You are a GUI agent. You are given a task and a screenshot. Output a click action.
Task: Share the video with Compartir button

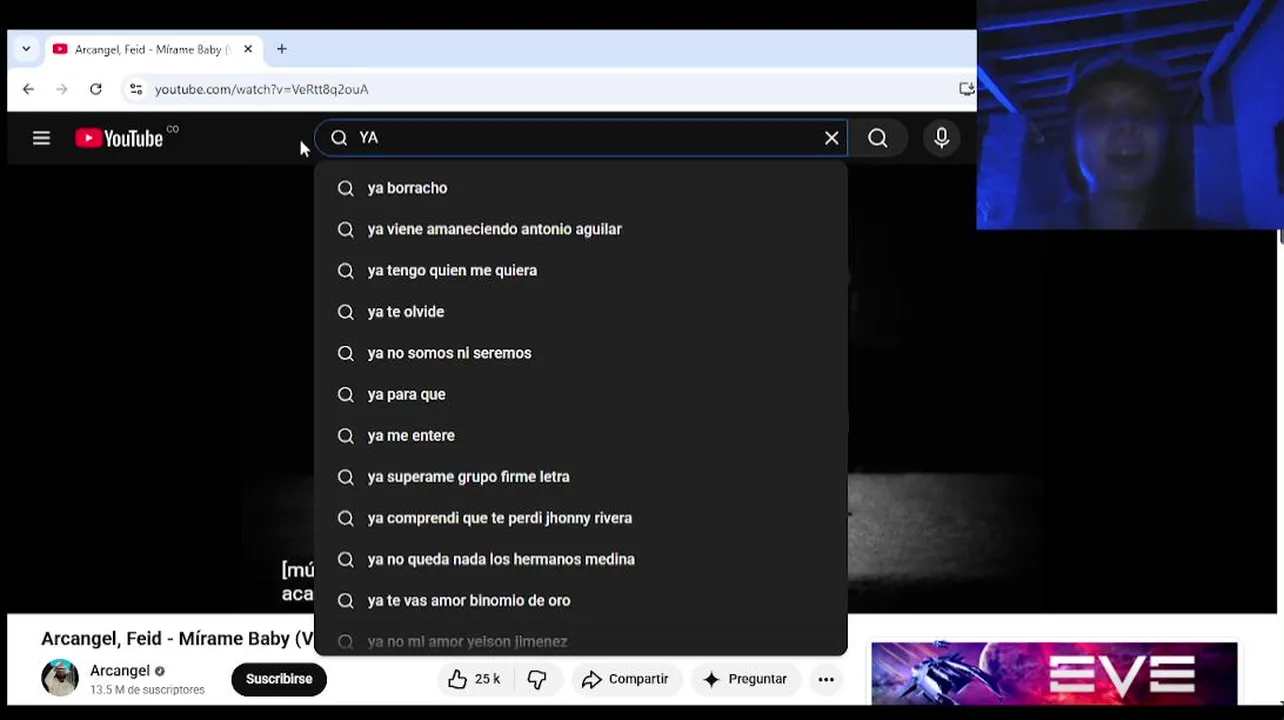pos(625,679)
